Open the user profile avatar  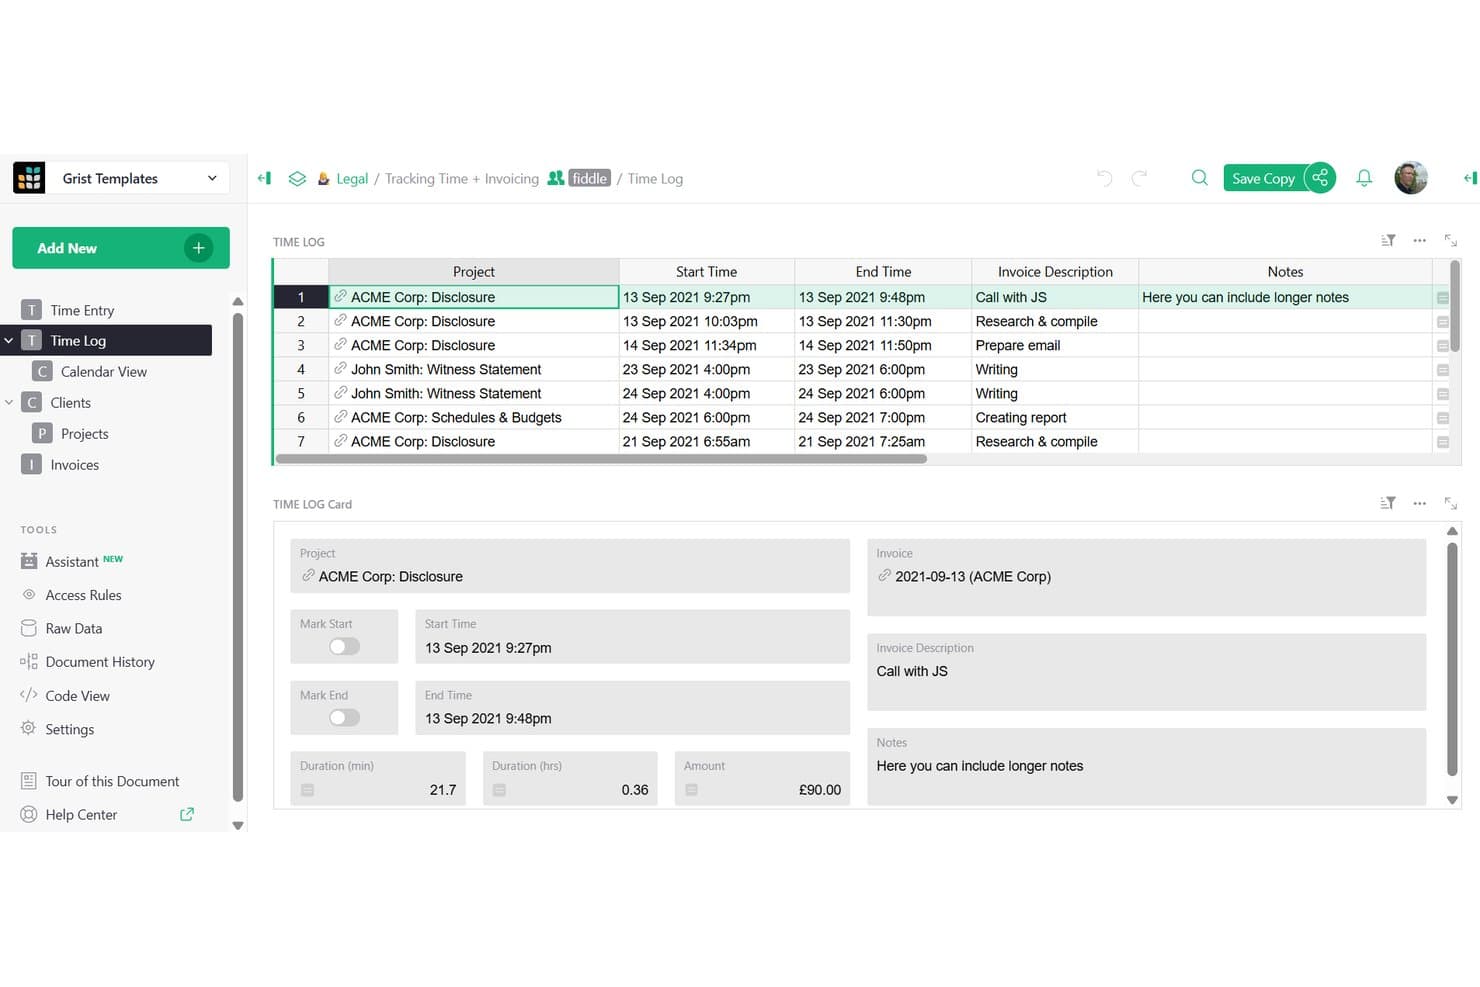pos(1411,178)
